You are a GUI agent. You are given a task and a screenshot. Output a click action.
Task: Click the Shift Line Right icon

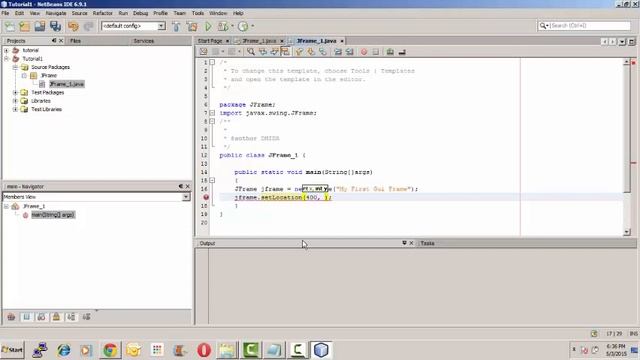click(x=349, y=52)
